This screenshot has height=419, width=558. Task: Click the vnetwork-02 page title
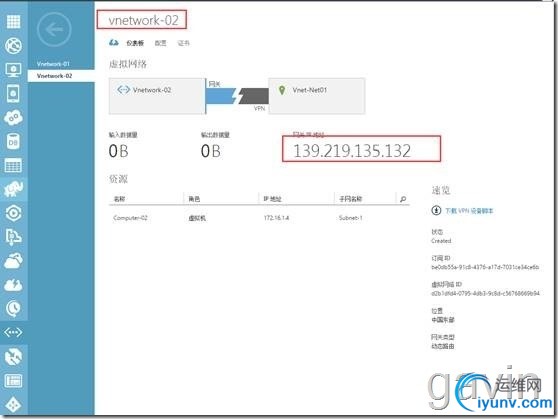coord(143,20)
